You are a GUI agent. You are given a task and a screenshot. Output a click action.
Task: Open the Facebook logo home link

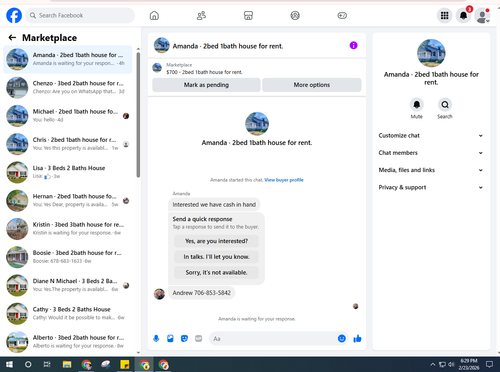(x=14, y=15)
